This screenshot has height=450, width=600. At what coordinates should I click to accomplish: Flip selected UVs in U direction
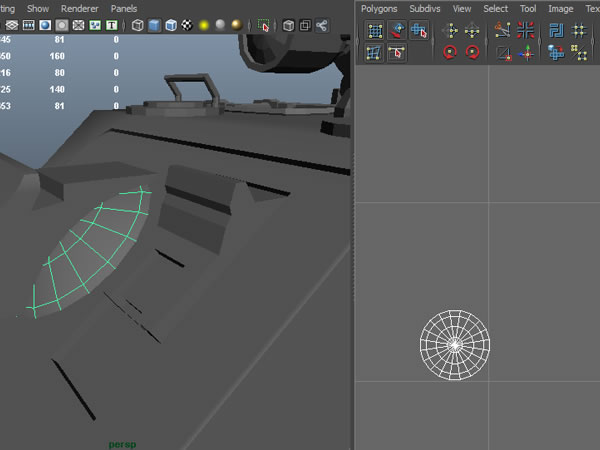click(x=450, y=31)
